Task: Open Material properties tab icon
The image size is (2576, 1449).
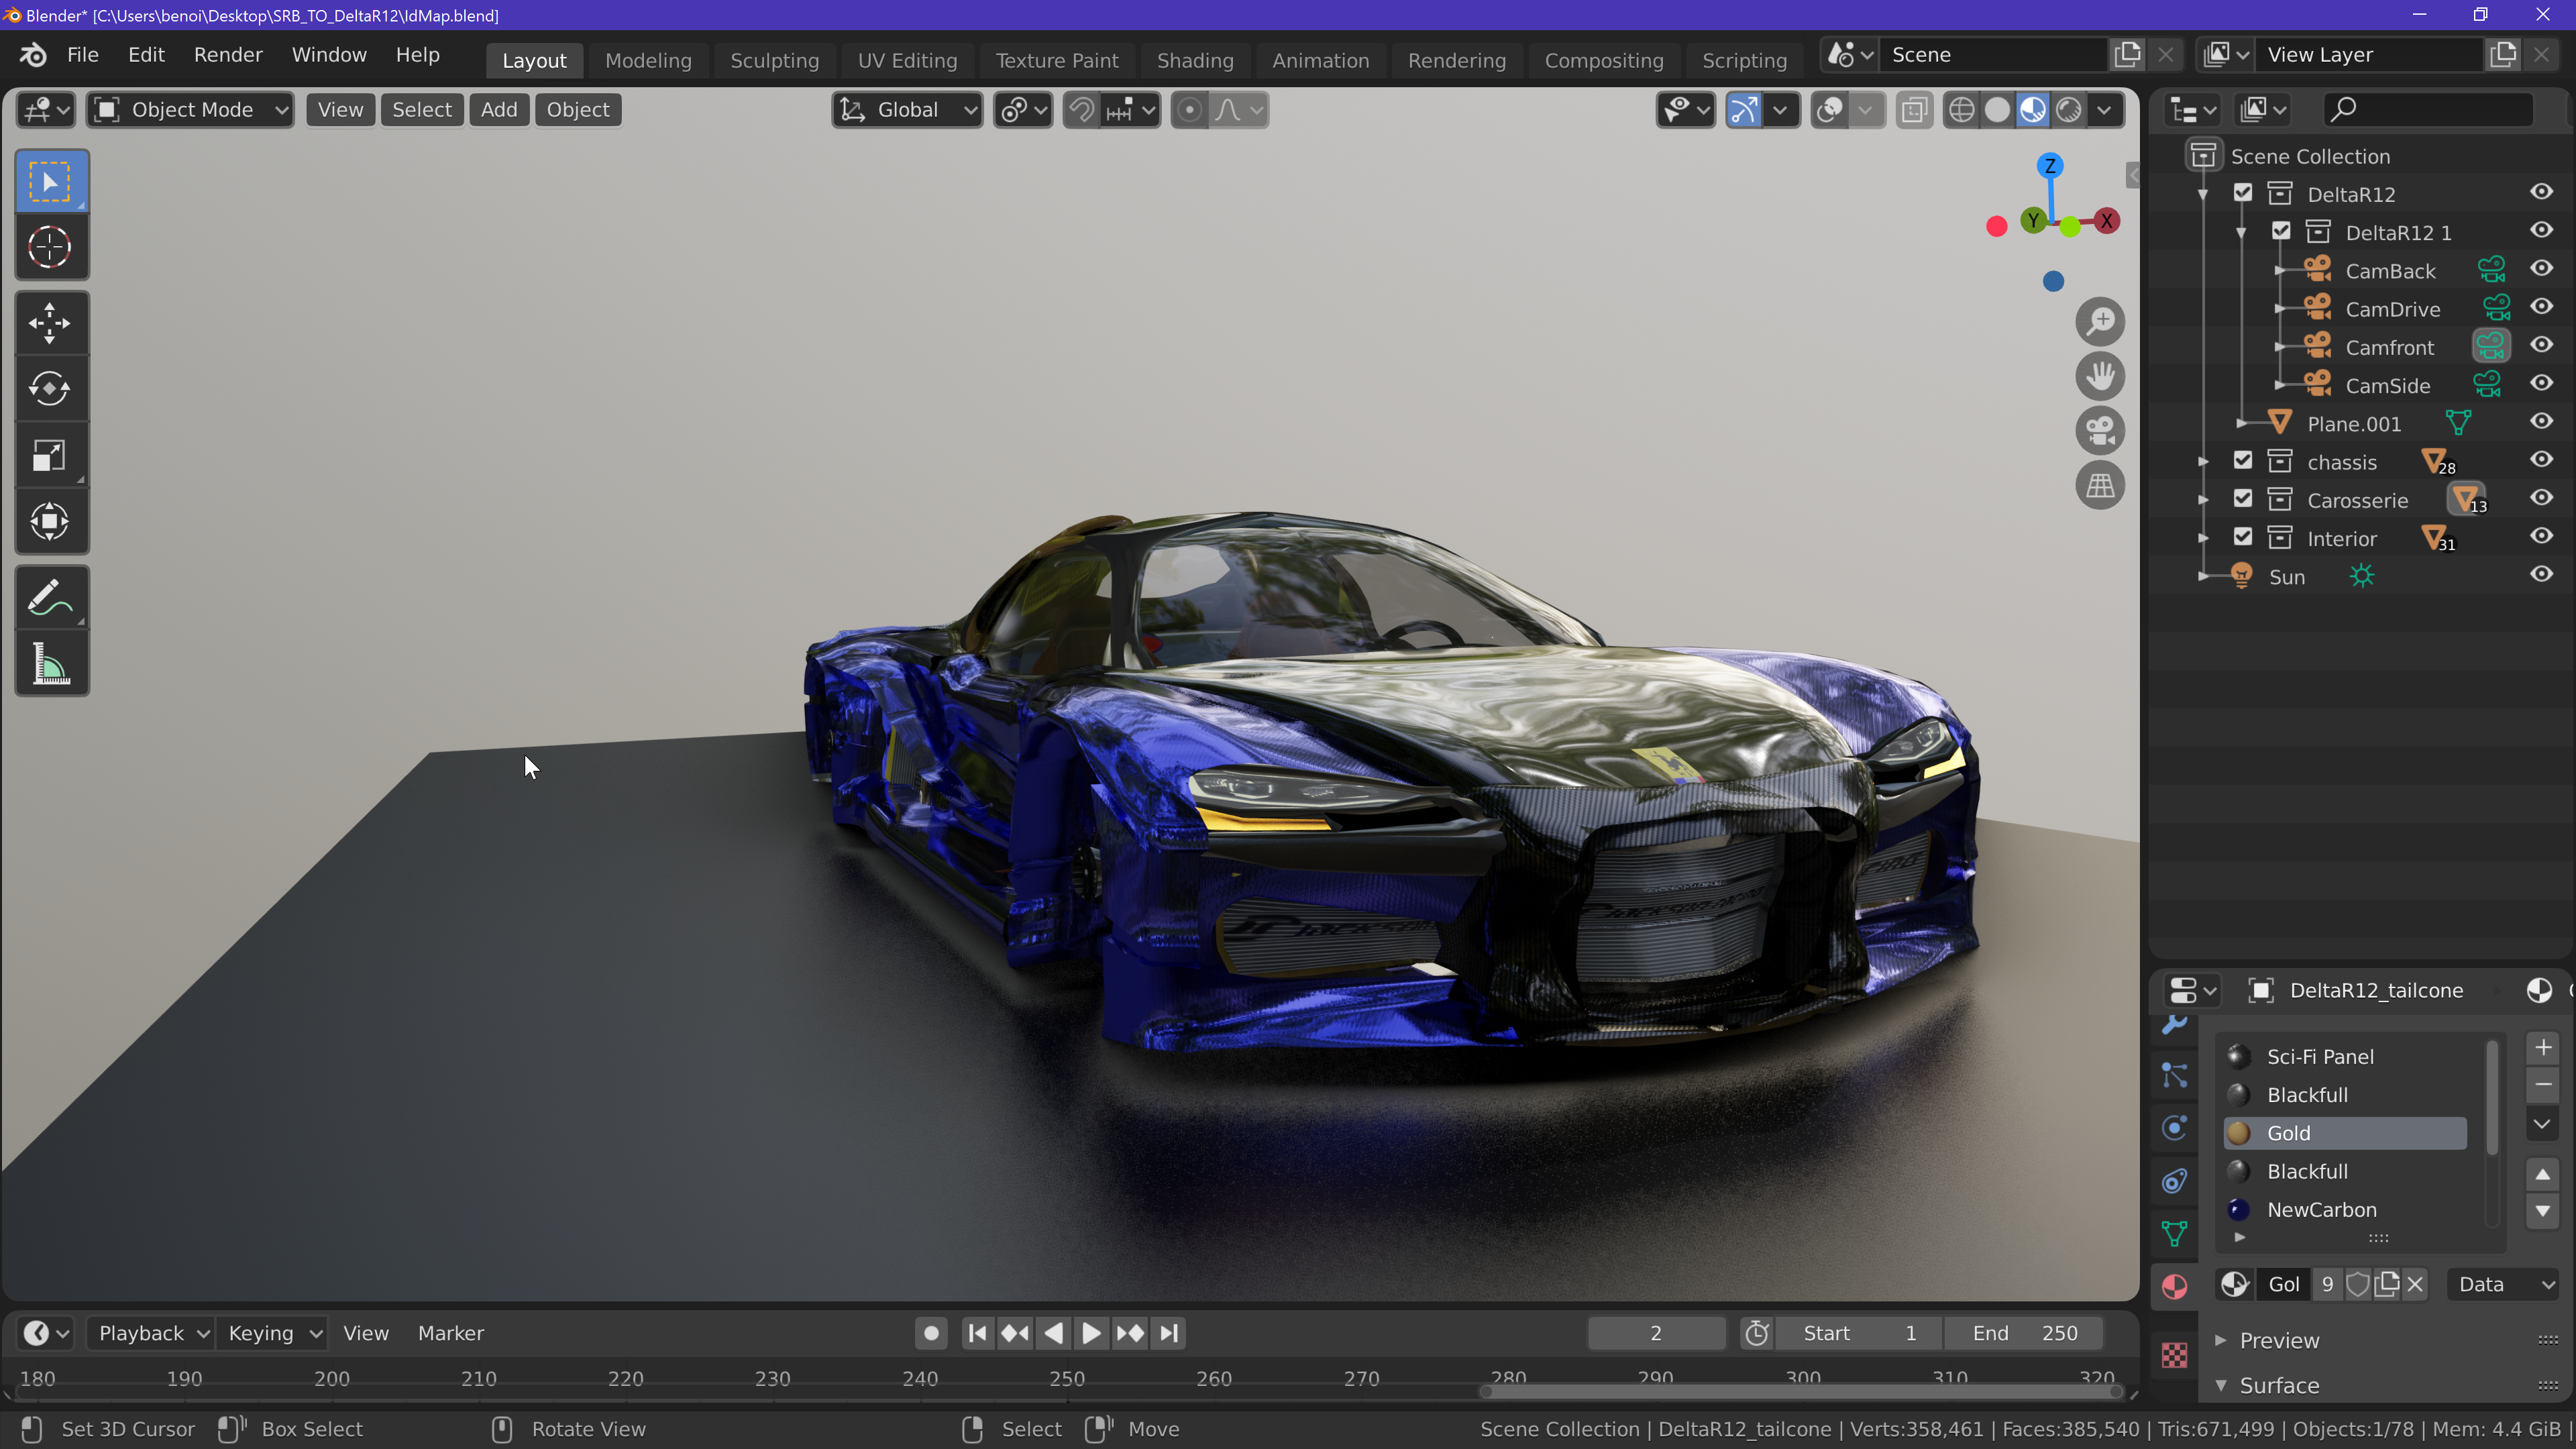Action: pyautogui.click(x=2174, y=1286)
